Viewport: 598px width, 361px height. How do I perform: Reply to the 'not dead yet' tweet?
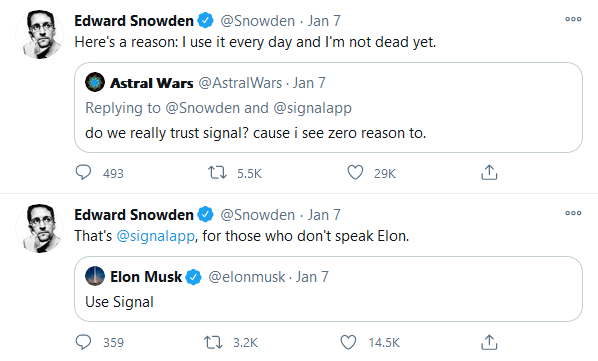tap(83, 172)
